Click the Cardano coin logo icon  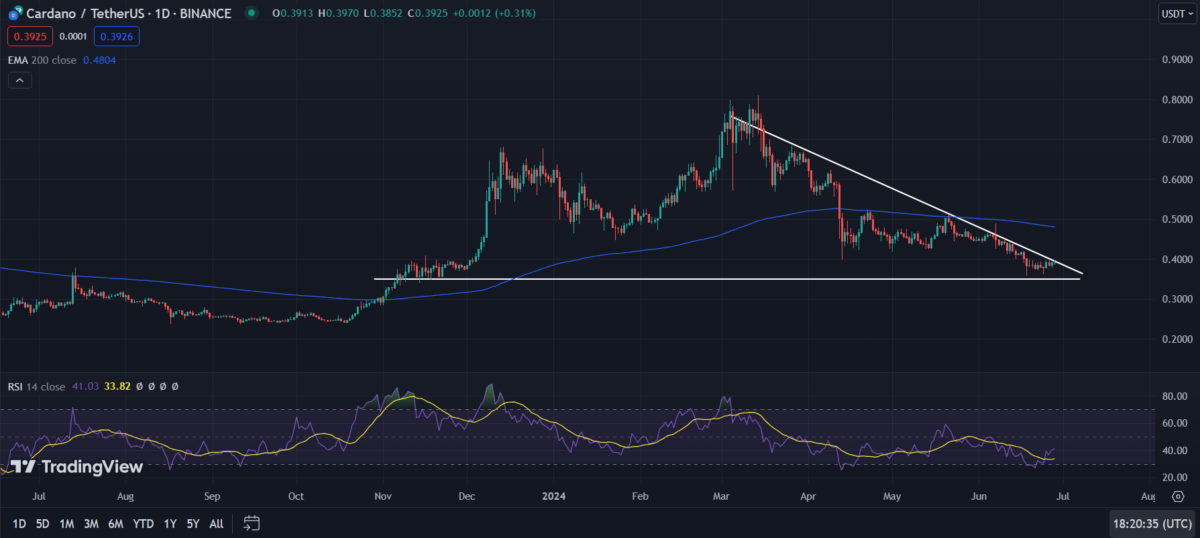(x=15, y=13)
